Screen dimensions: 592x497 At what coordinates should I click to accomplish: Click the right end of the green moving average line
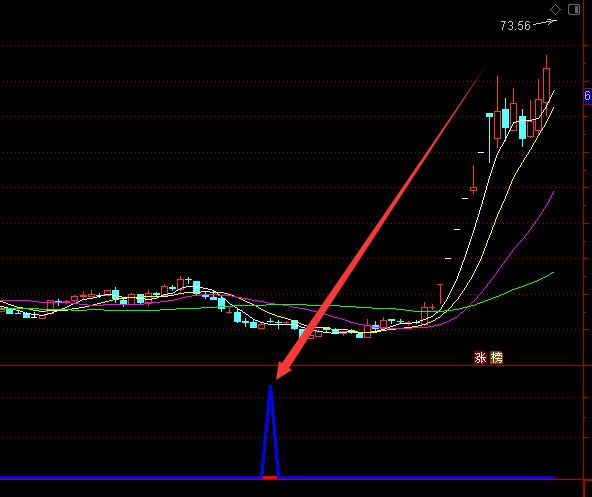click(553, 273)
